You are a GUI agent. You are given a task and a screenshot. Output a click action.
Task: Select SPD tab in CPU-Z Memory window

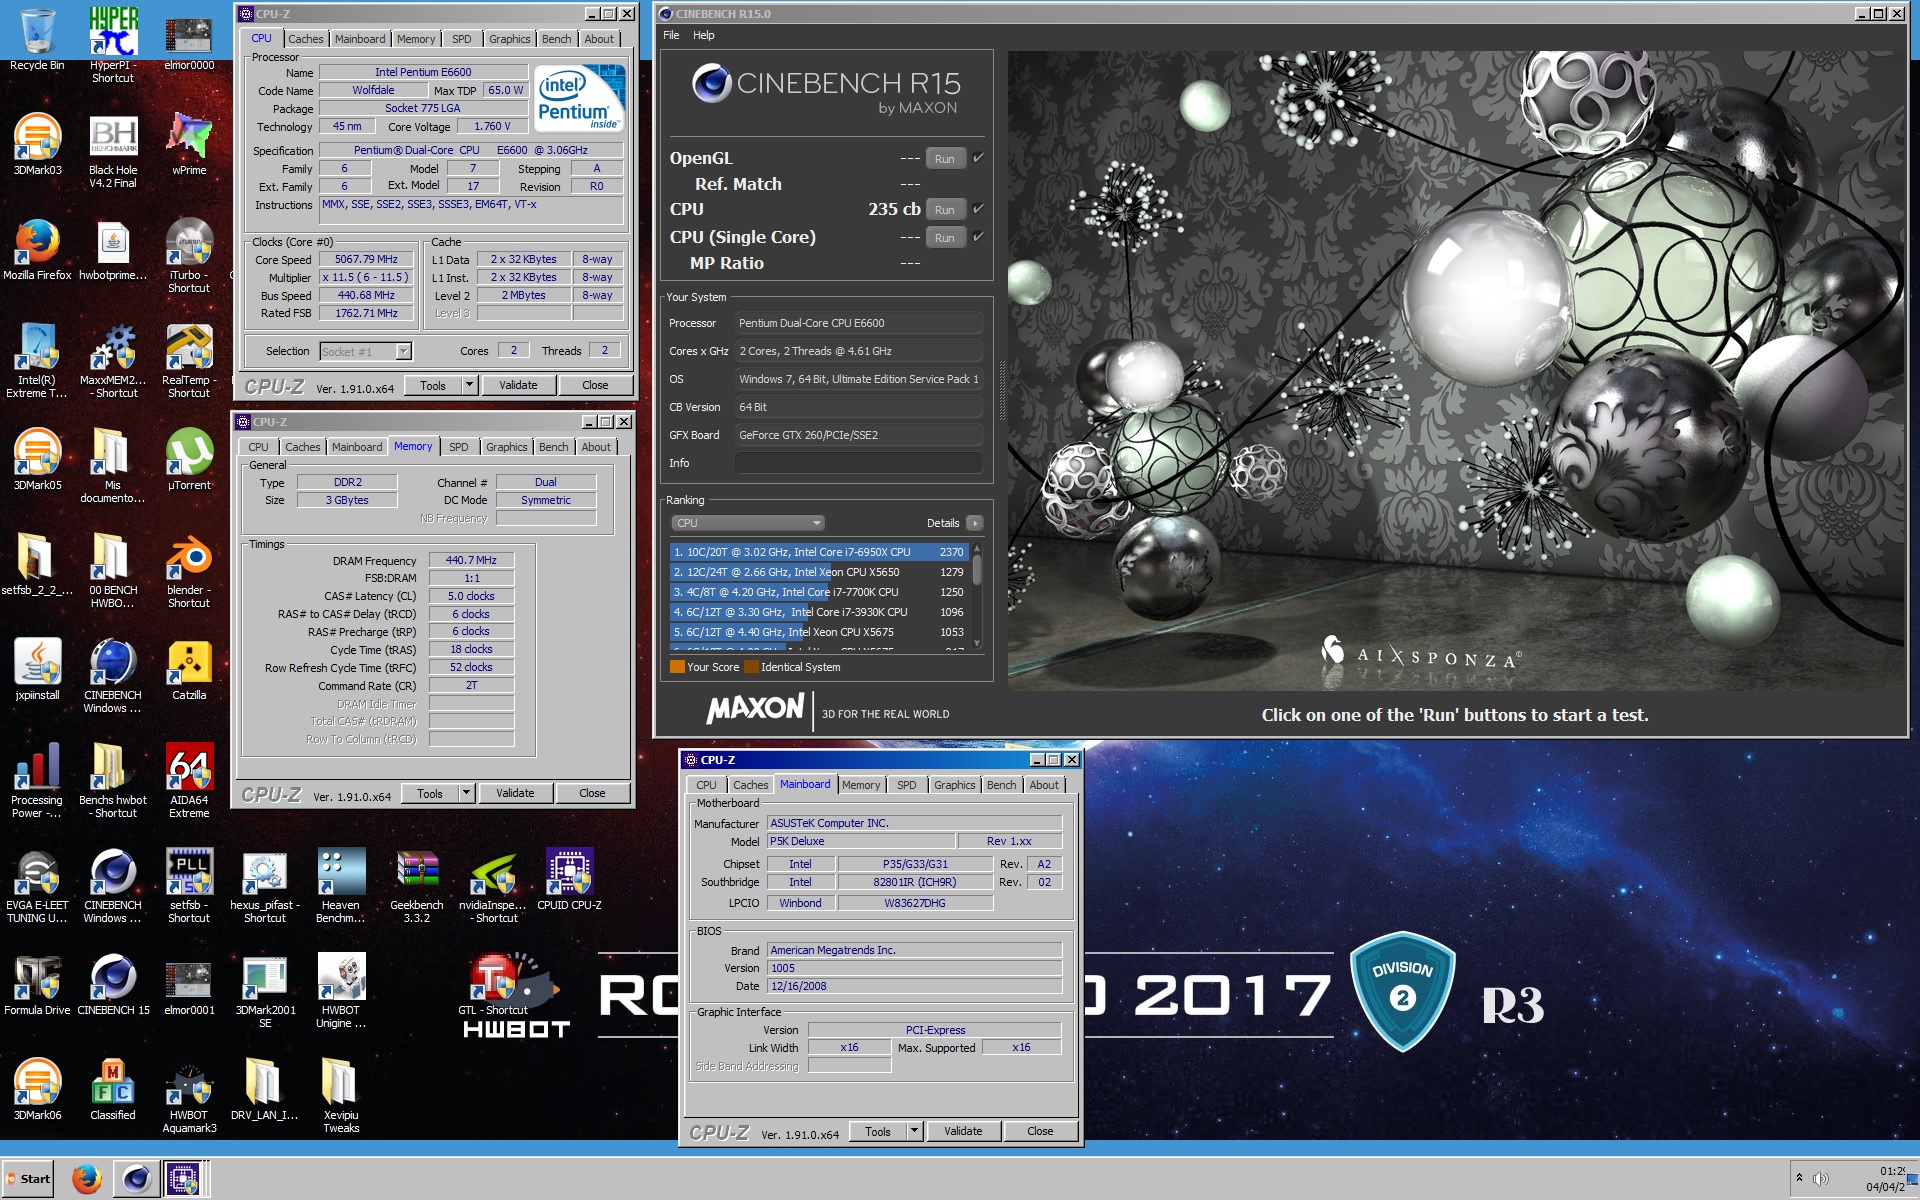pos(459,447)
